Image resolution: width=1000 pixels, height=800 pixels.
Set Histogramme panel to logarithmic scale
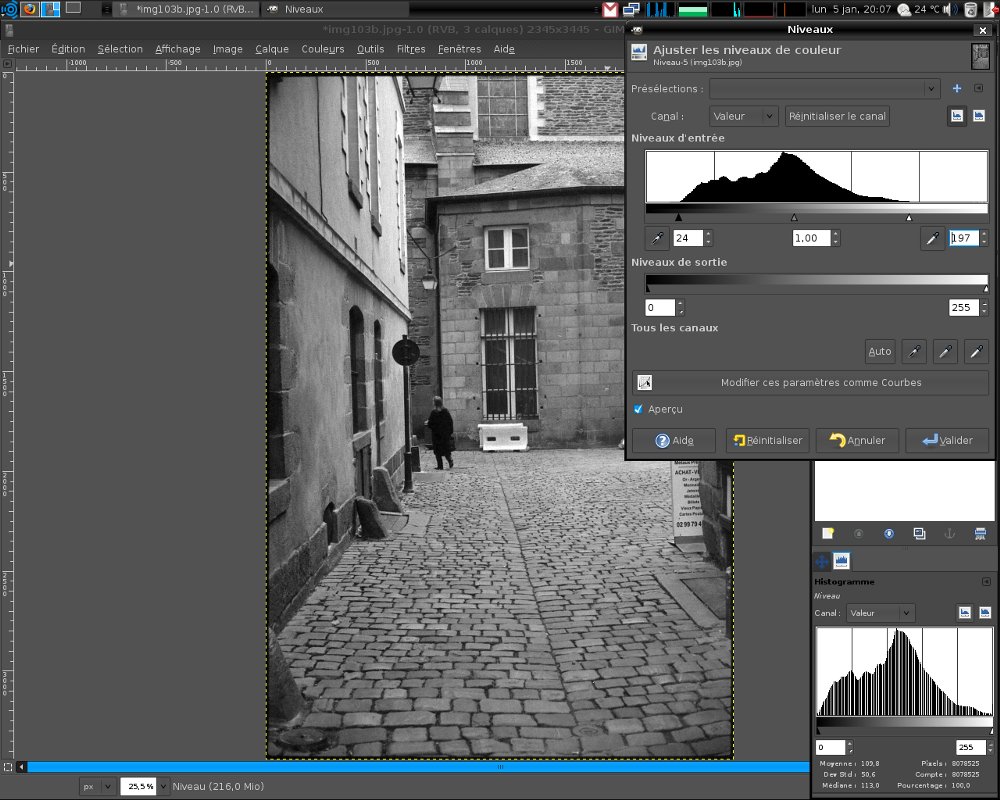click(x=985, y=613)
